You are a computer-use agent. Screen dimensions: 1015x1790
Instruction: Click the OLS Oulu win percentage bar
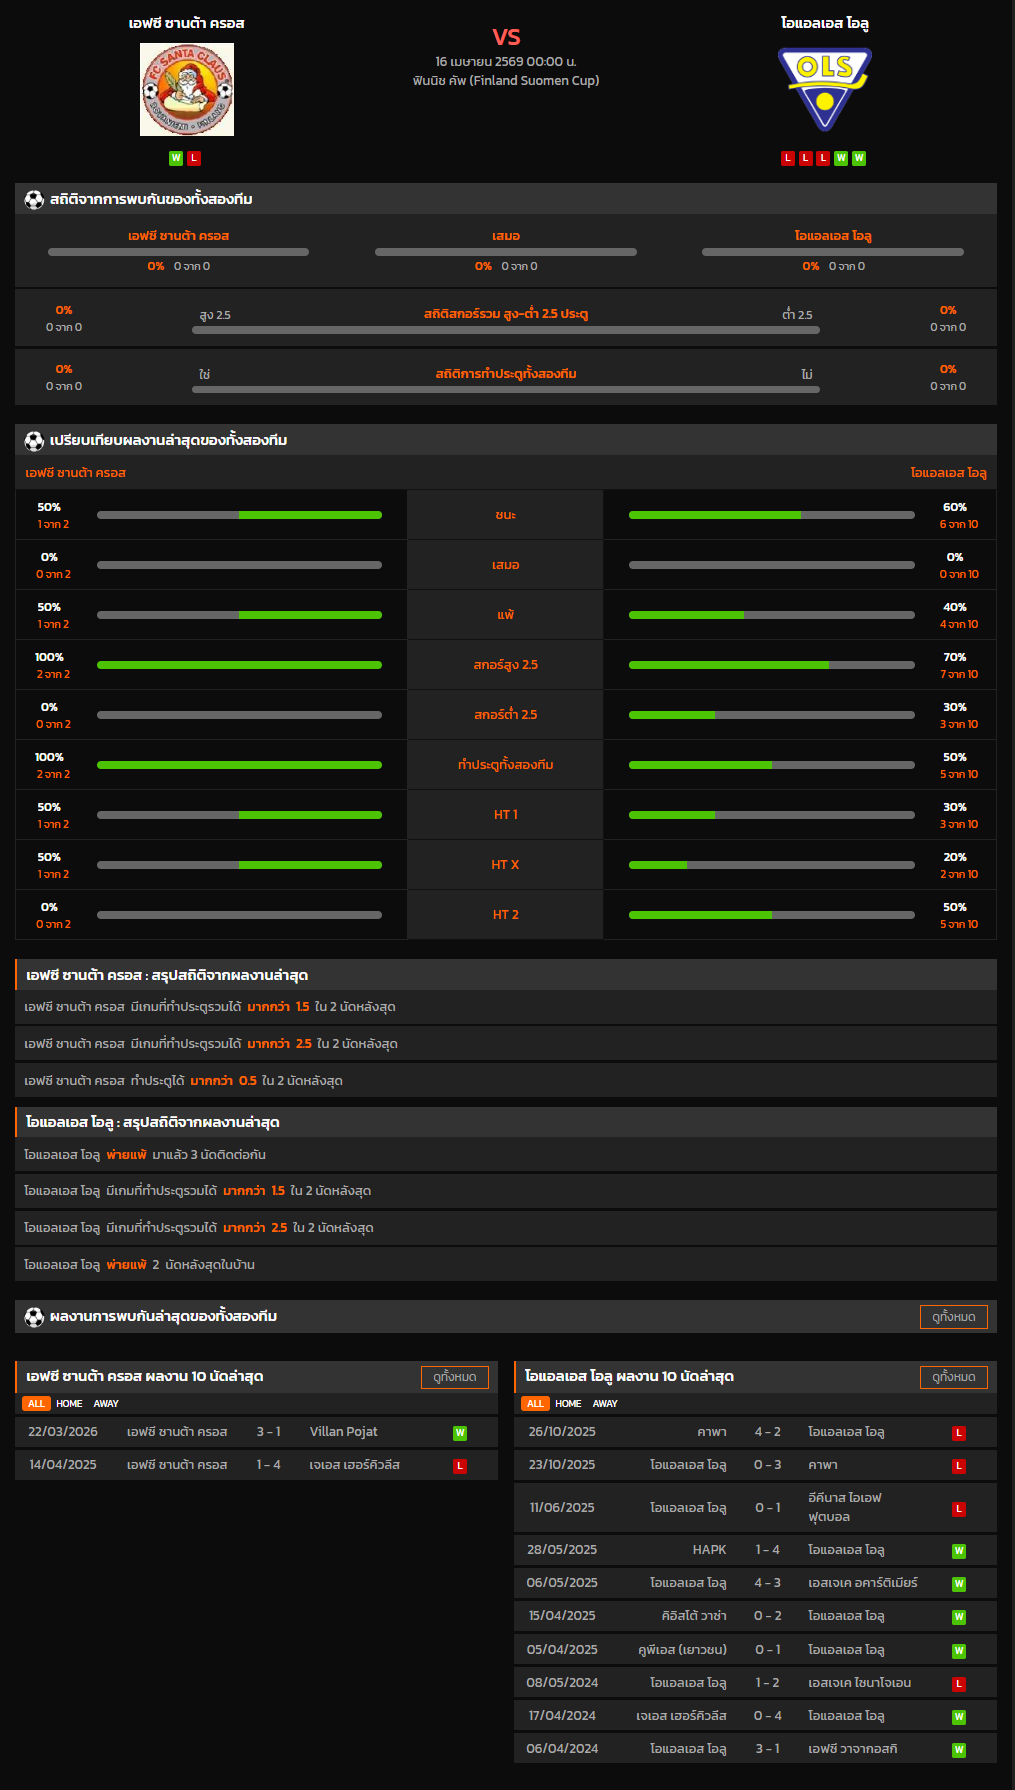[771, 515]
